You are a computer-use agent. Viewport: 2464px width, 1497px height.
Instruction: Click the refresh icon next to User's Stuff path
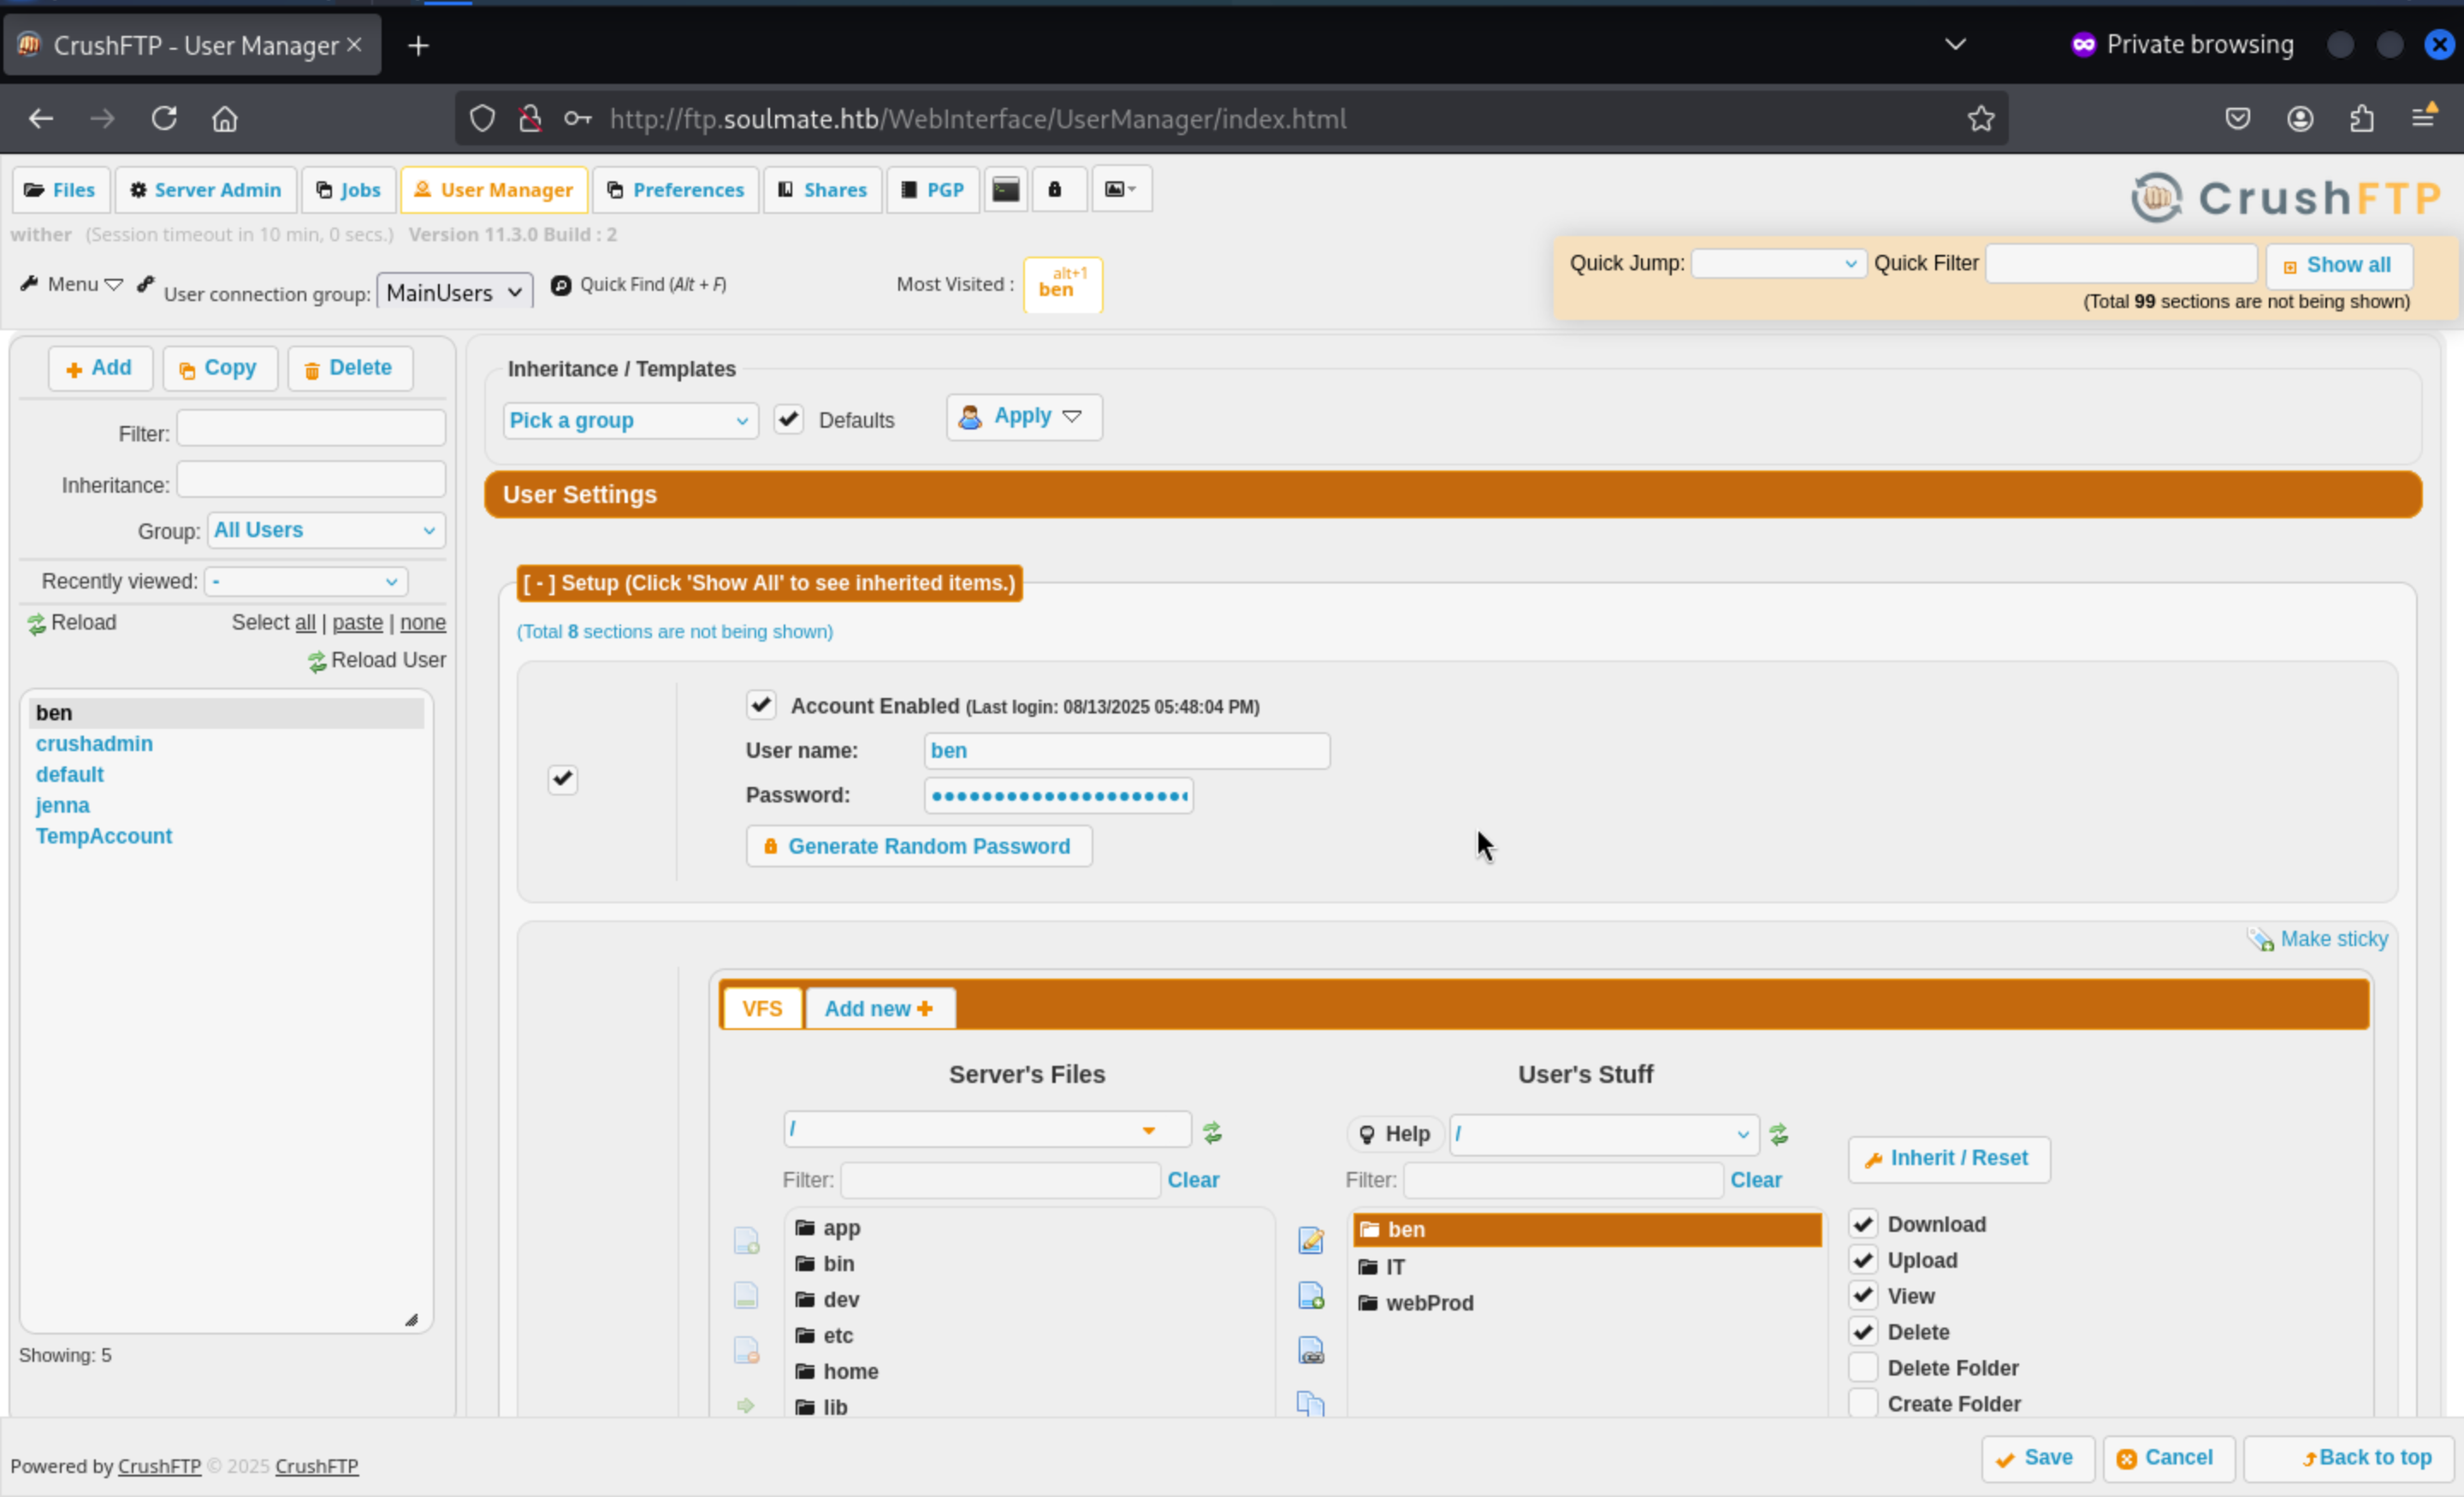1778,1134
